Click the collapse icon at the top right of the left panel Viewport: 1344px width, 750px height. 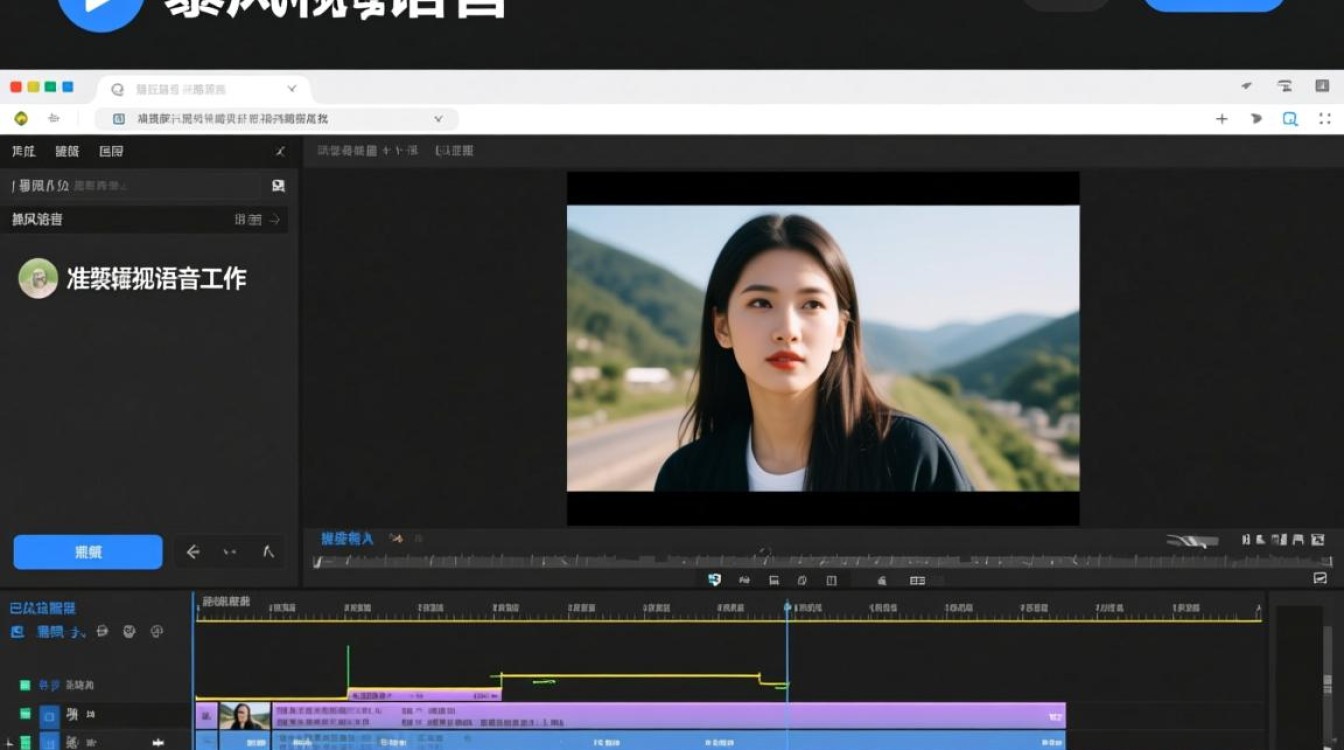(x=280, y=151)
